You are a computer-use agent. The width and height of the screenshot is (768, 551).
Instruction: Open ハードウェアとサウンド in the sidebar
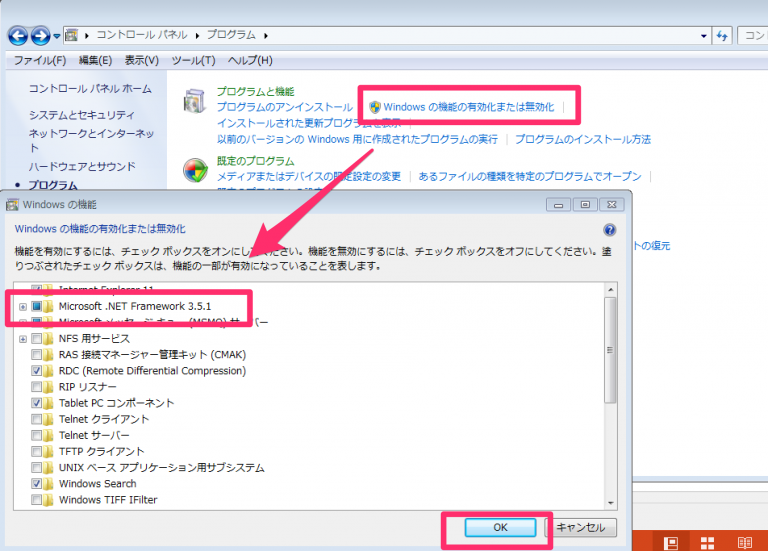(82, 167)
